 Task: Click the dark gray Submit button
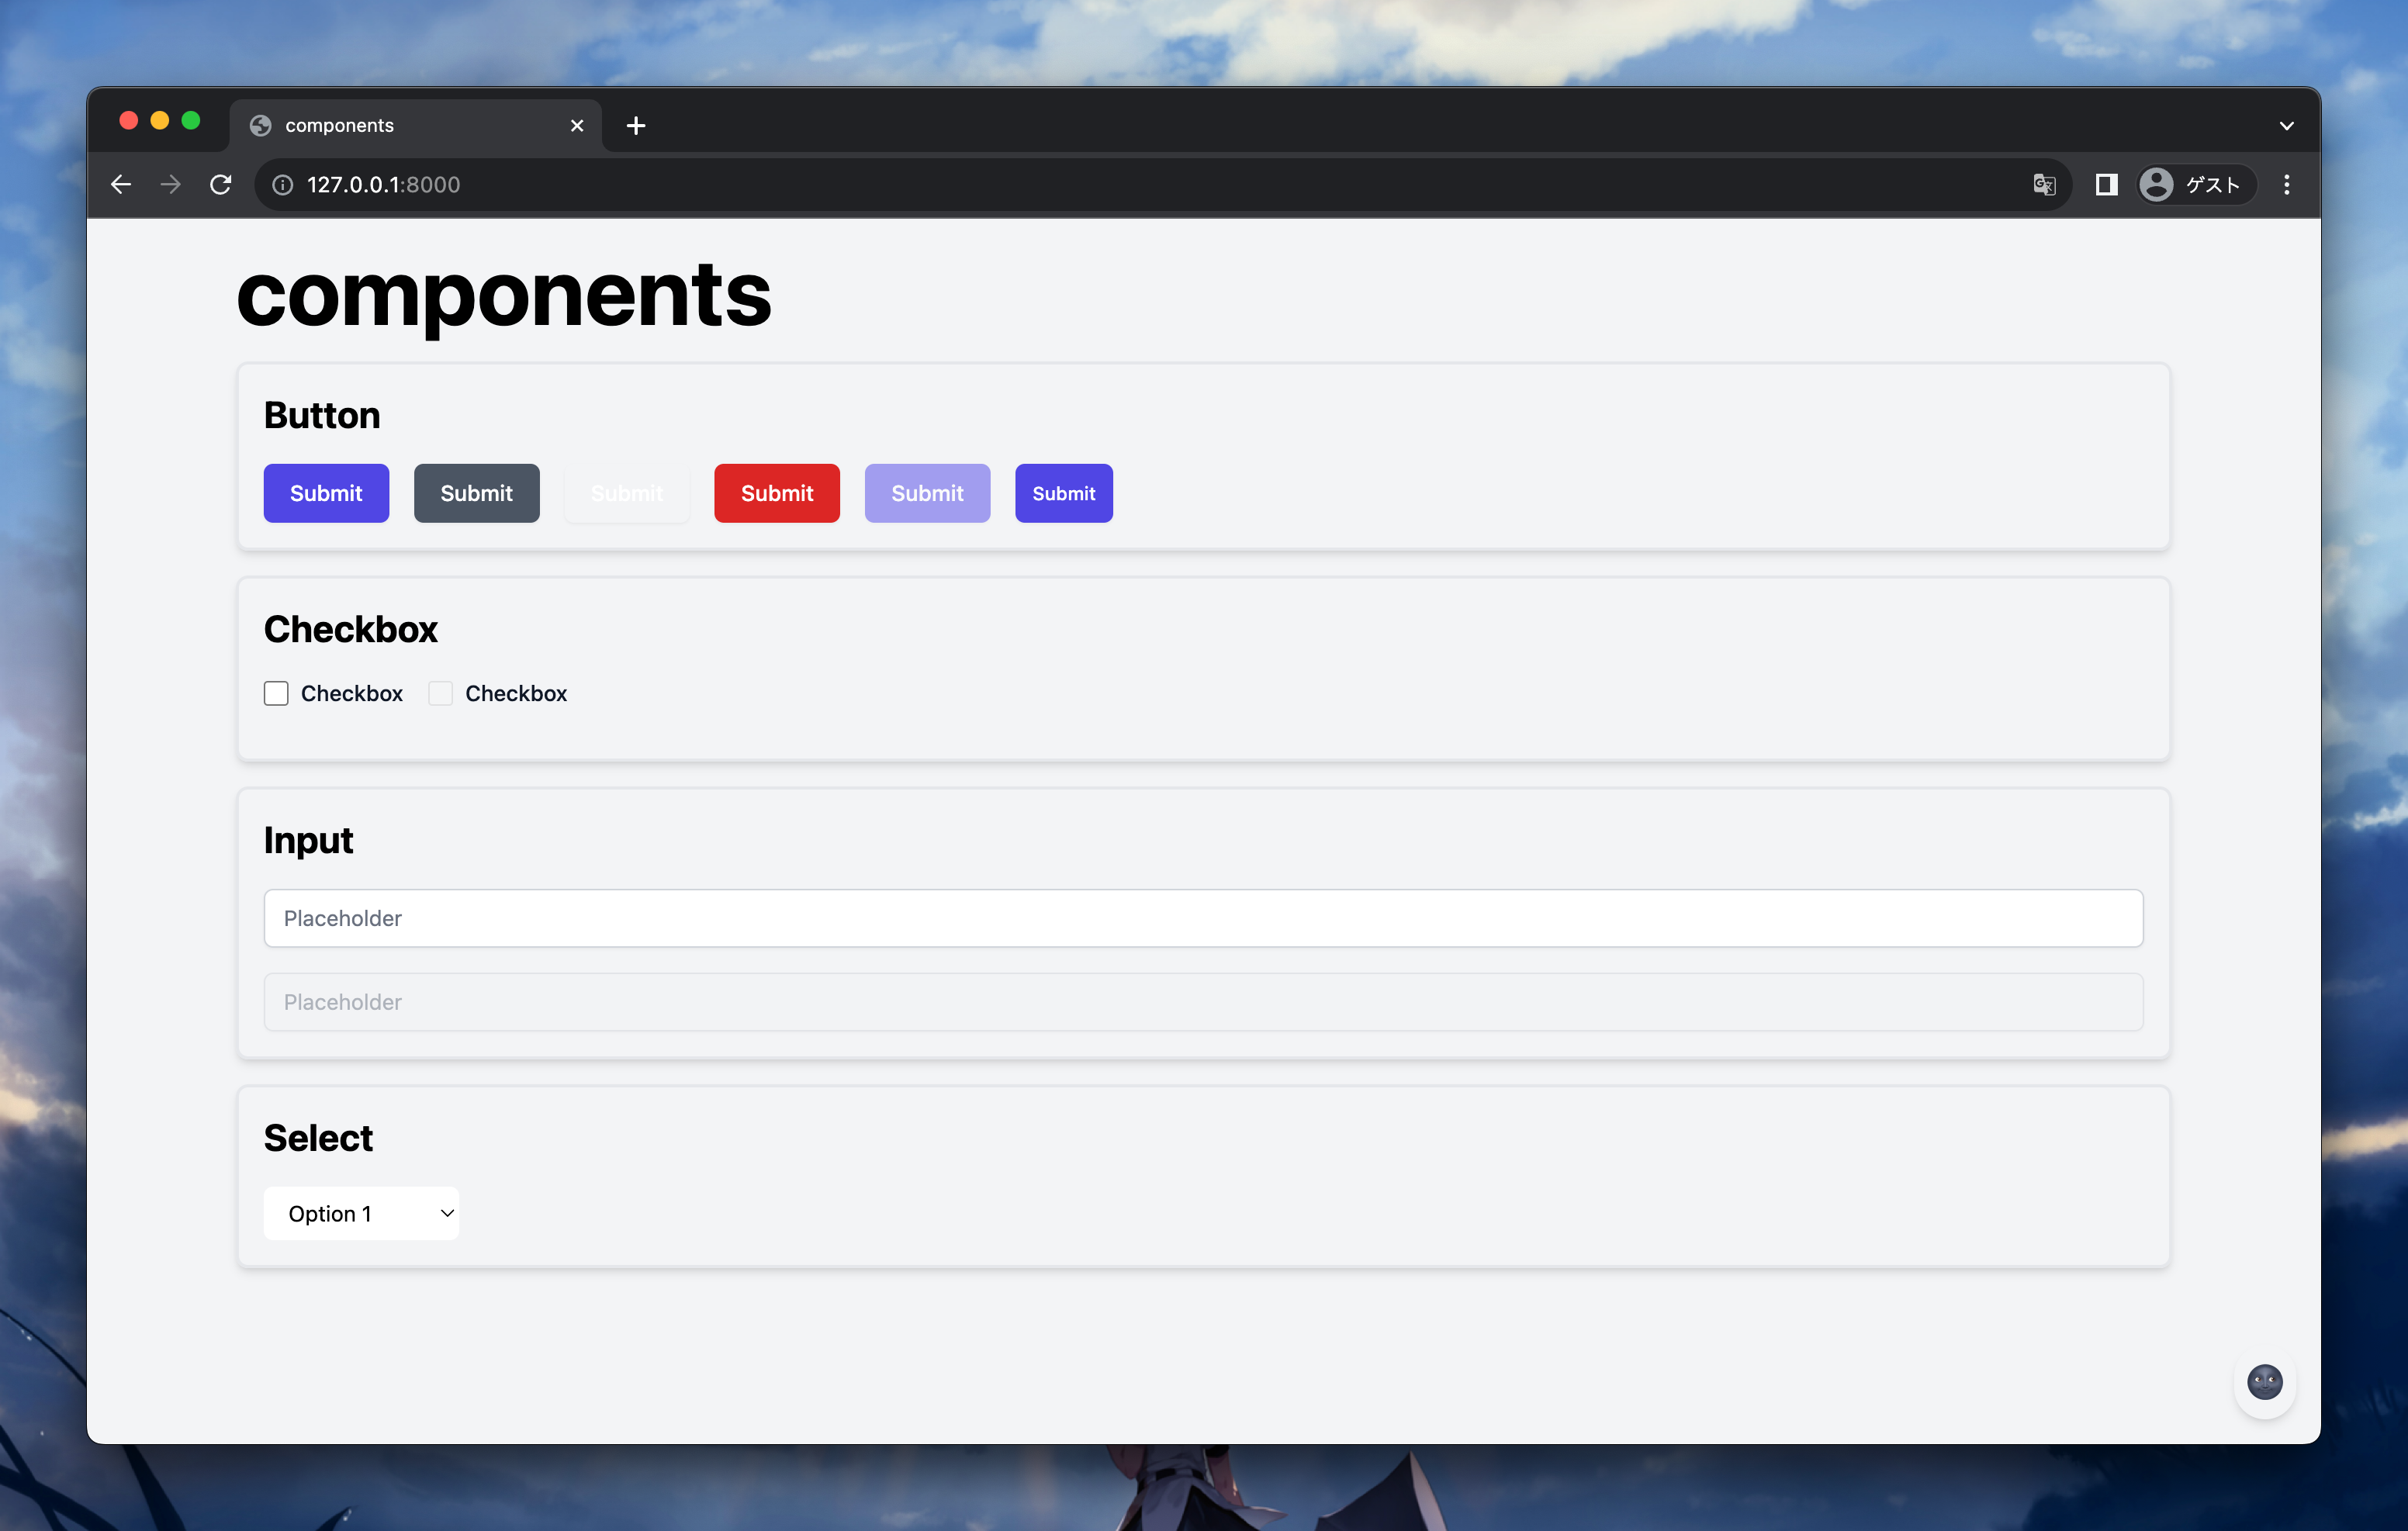pyautogui.click(x=476, y=493)
